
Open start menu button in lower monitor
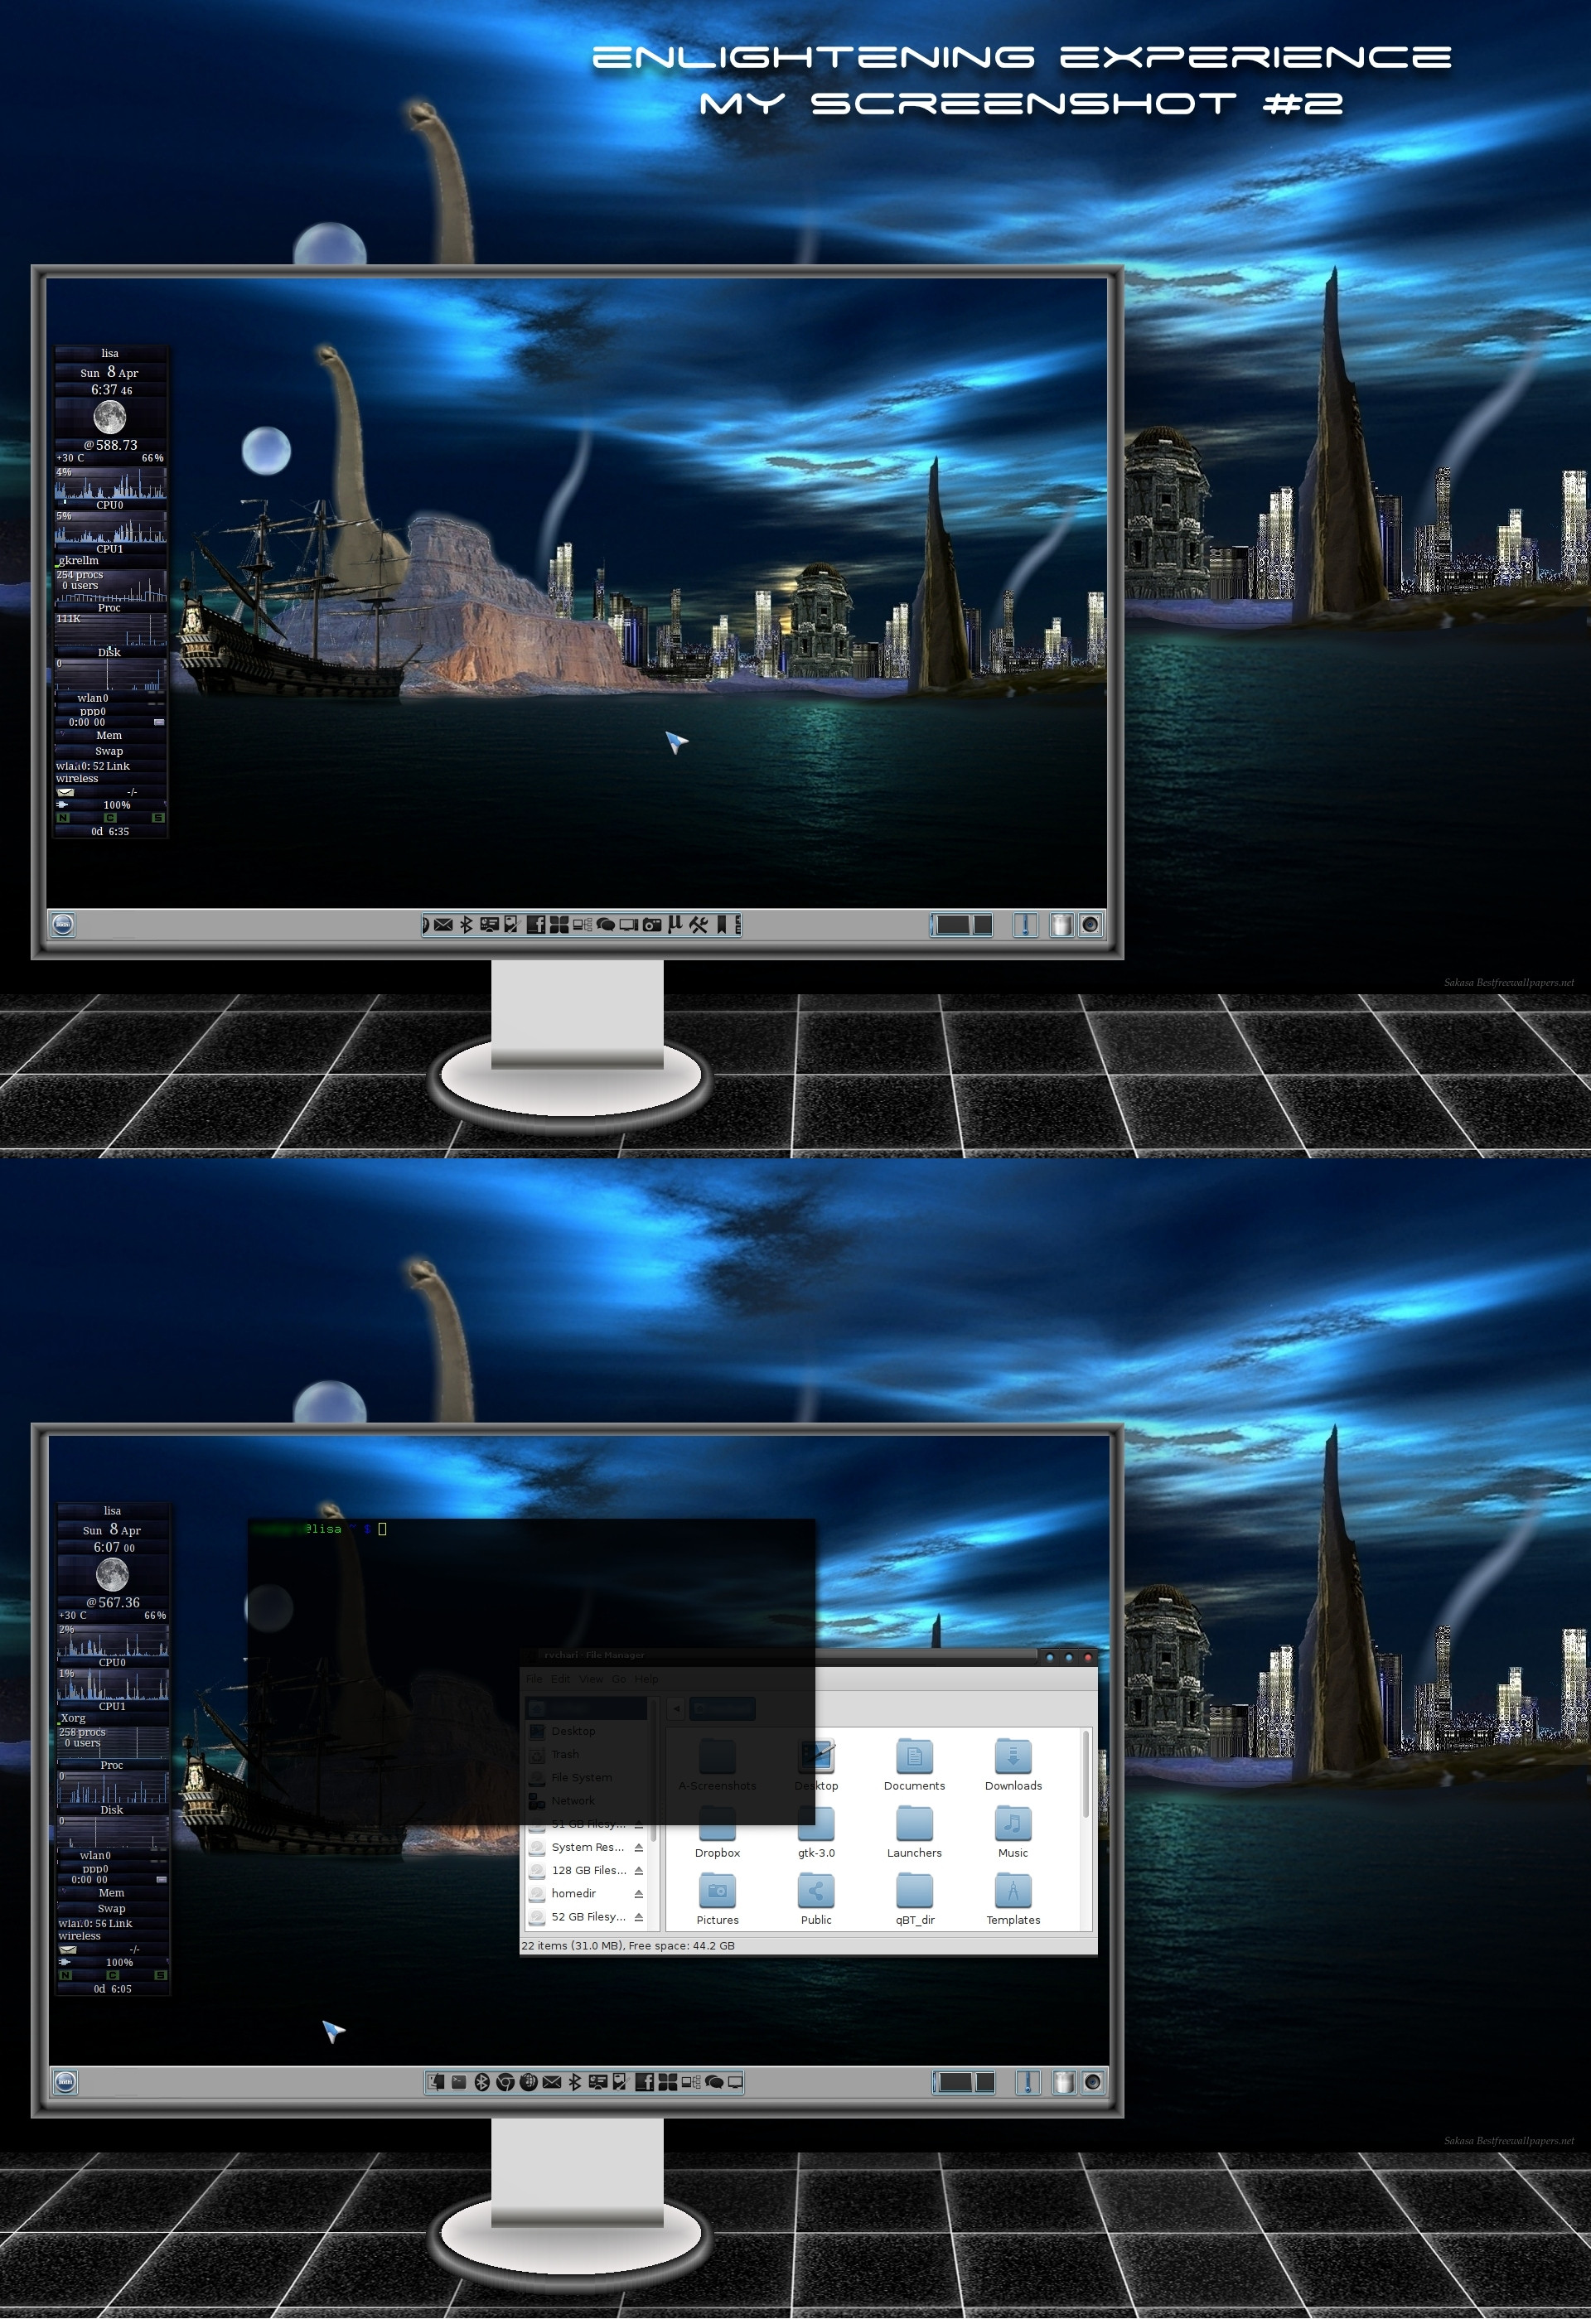tap(65, 2082)
